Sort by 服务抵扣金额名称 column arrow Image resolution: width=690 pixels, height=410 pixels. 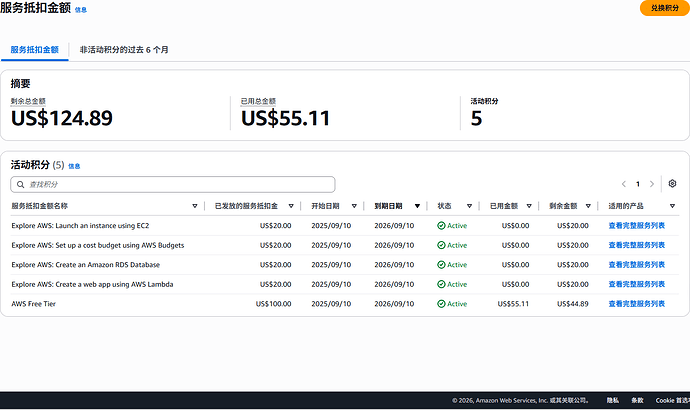click(x=195, y=206)
